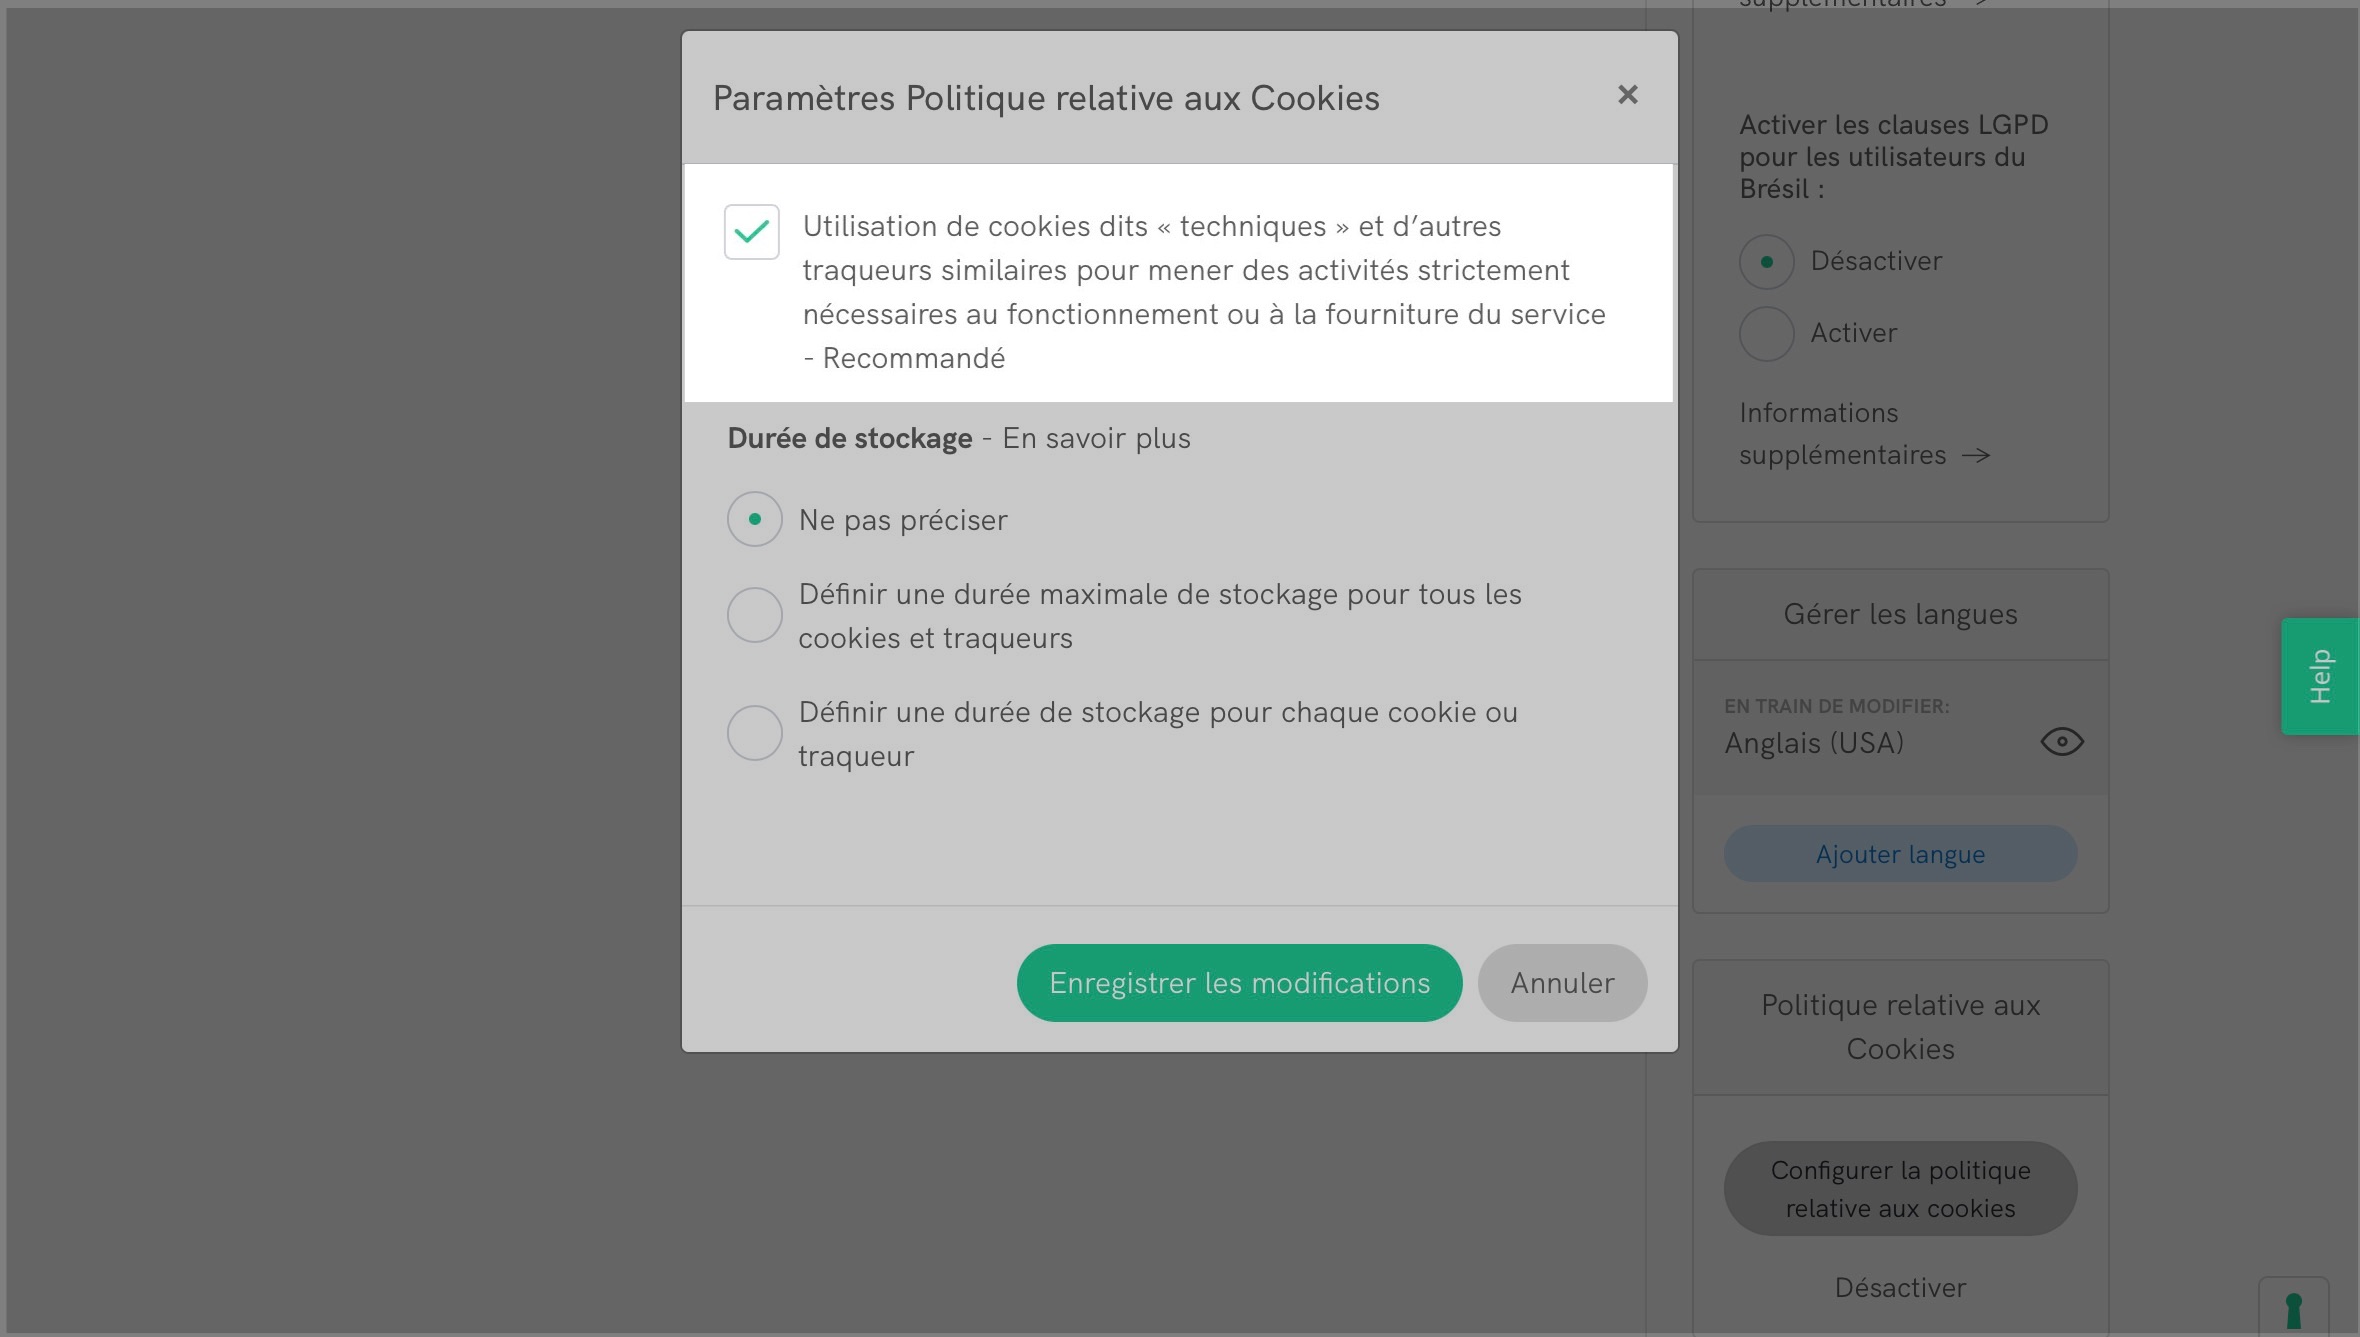2360x1337 pixels.
Task: Click 'Désactiver' under cookie policy panel
Action: pyautogui.click(x=1900, y=1288)
